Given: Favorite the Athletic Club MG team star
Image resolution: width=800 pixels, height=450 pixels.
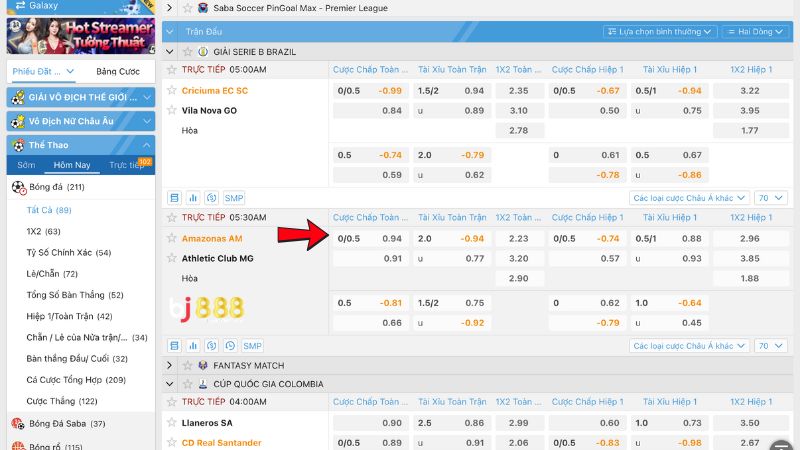Looking at the screenshot, I should [x=172, y=258].
